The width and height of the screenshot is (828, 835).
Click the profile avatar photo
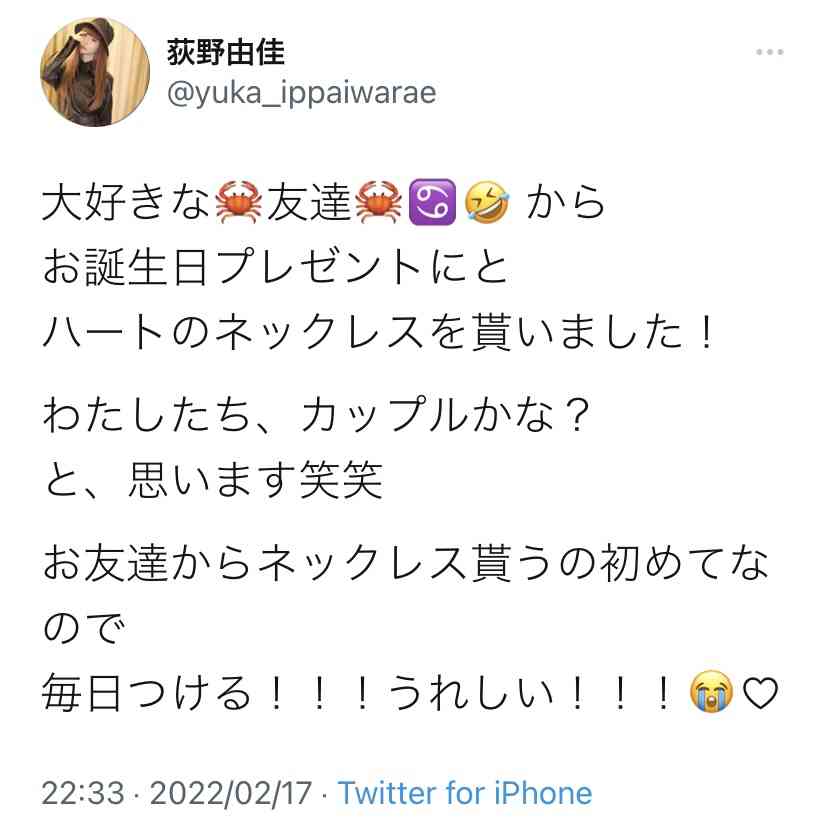[95, 72]
